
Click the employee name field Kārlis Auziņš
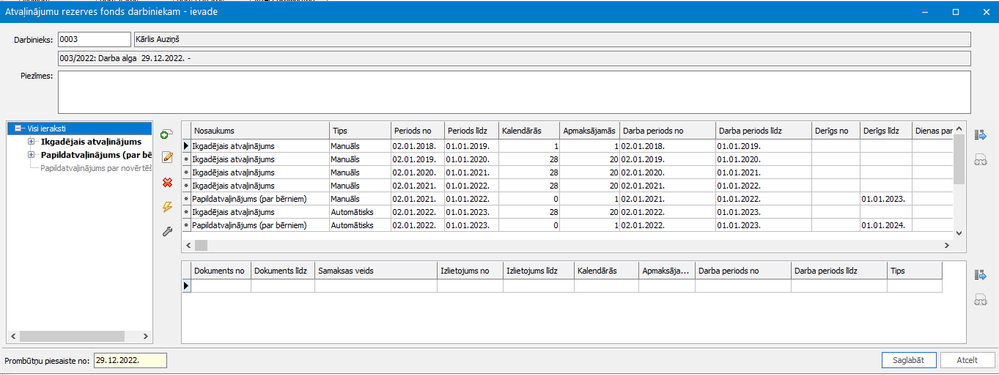point(552,39)
